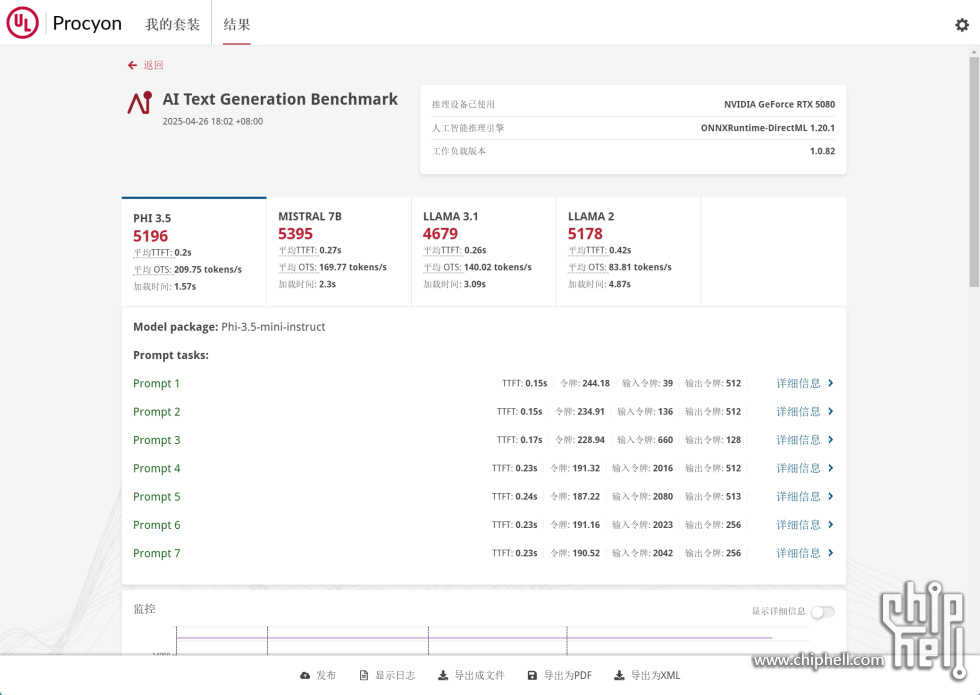Image resolution: width=980 pixels, height=695 pixels.
Task: Open 详细信息 for Prompt 3
Action: tap(798, 440)
